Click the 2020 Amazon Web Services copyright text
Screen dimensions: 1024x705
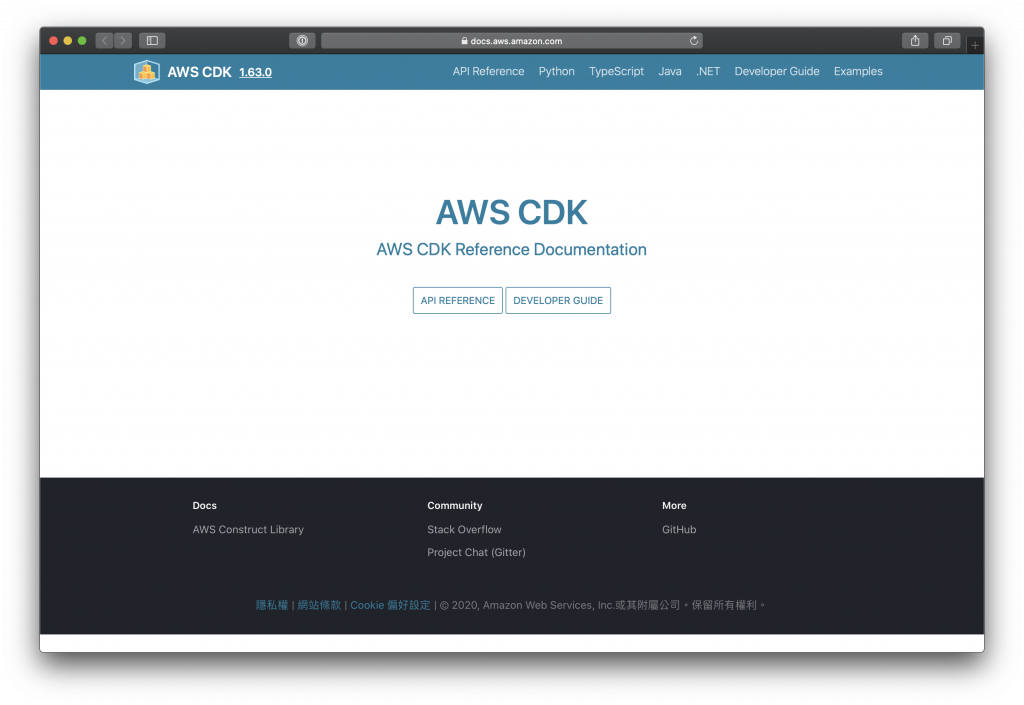tap(602, 605)
